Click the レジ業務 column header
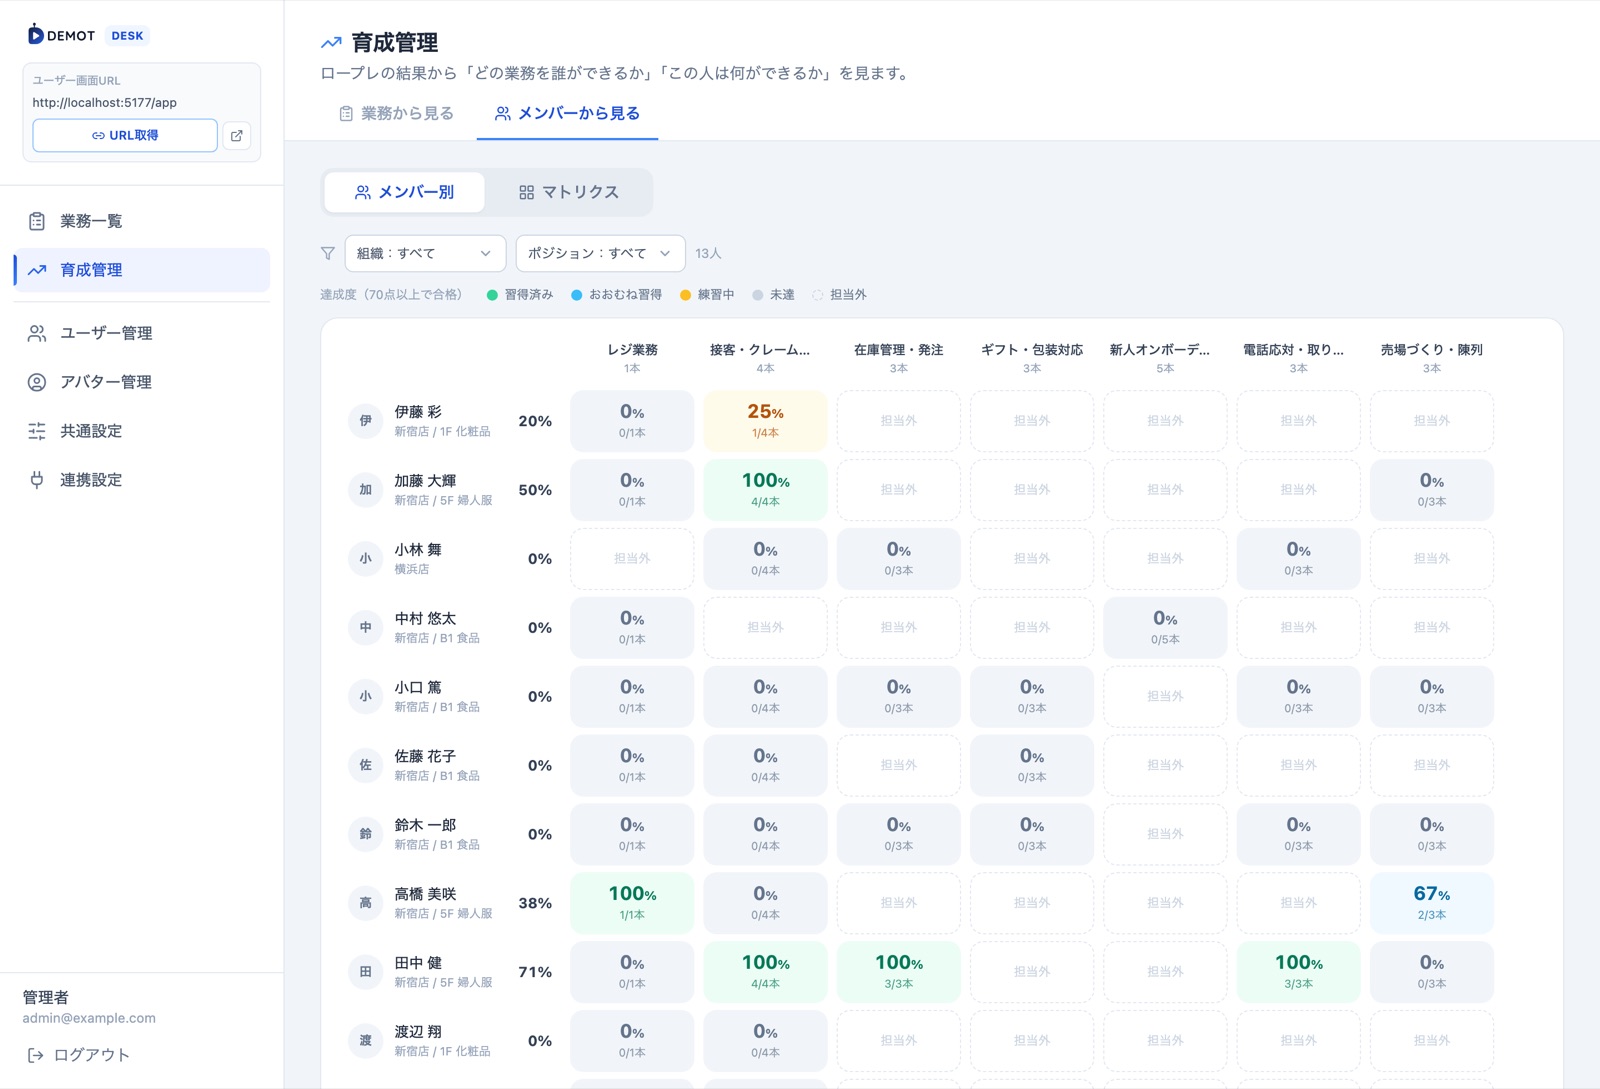This screenshot has width=1600, height=1089. pos(632,358)
